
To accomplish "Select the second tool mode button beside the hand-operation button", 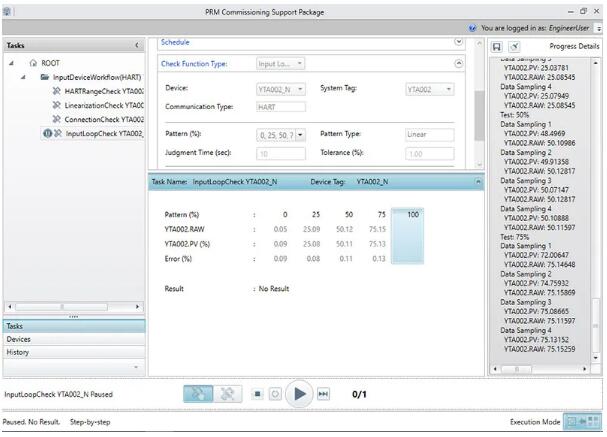I will 228,394.
